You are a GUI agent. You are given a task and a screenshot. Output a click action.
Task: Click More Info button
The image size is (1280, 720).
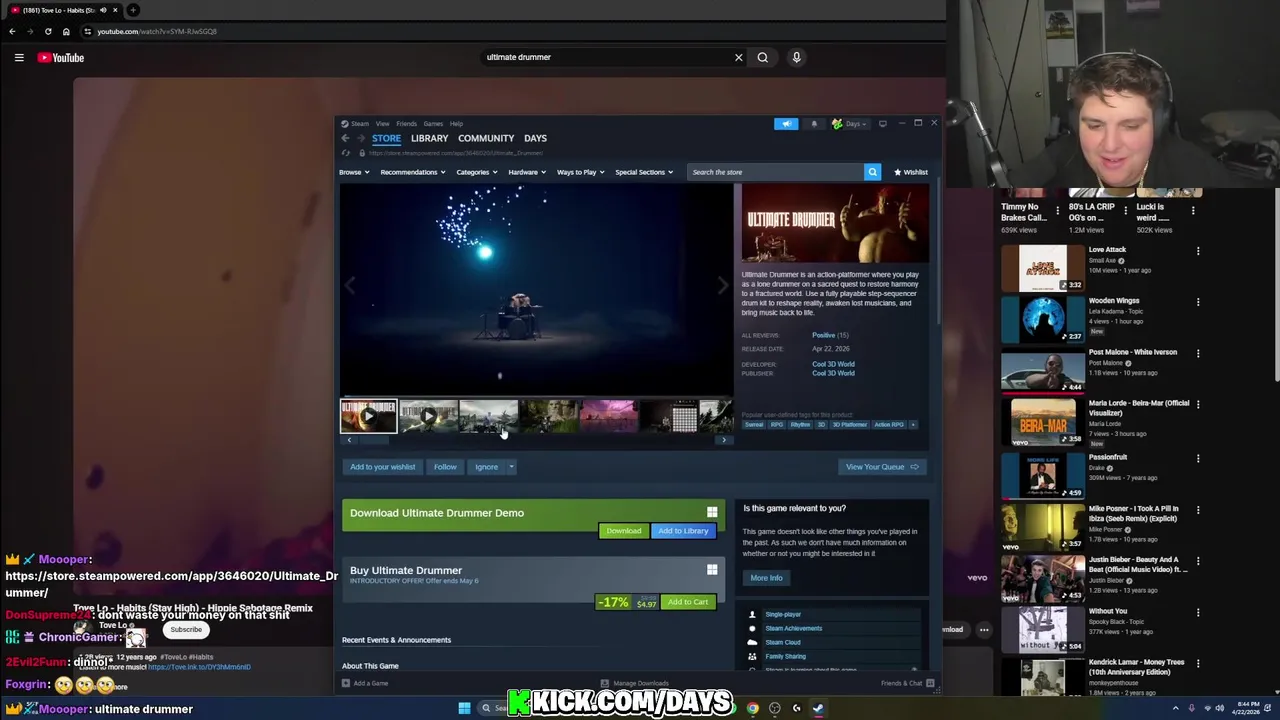click(767, 578)
